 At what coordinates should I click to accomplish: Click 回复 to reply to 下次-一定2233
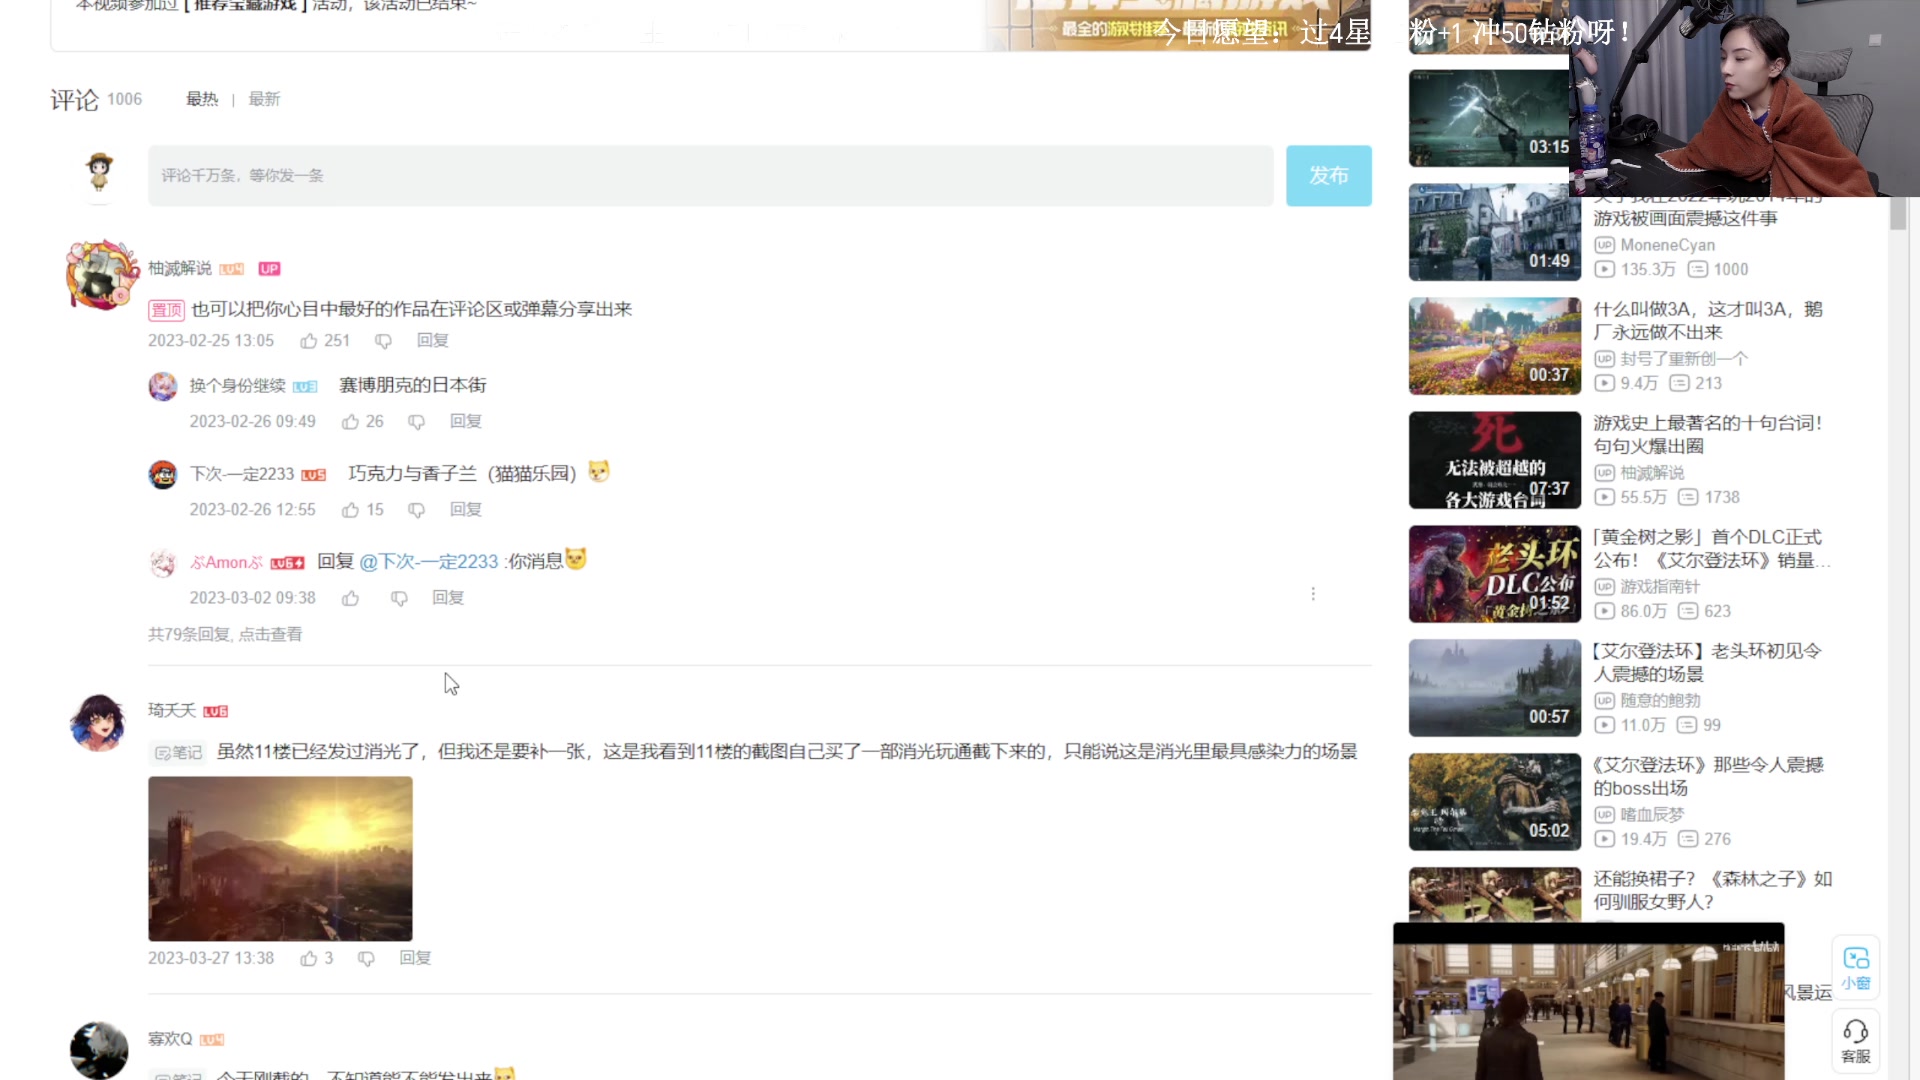pos(465,509)
